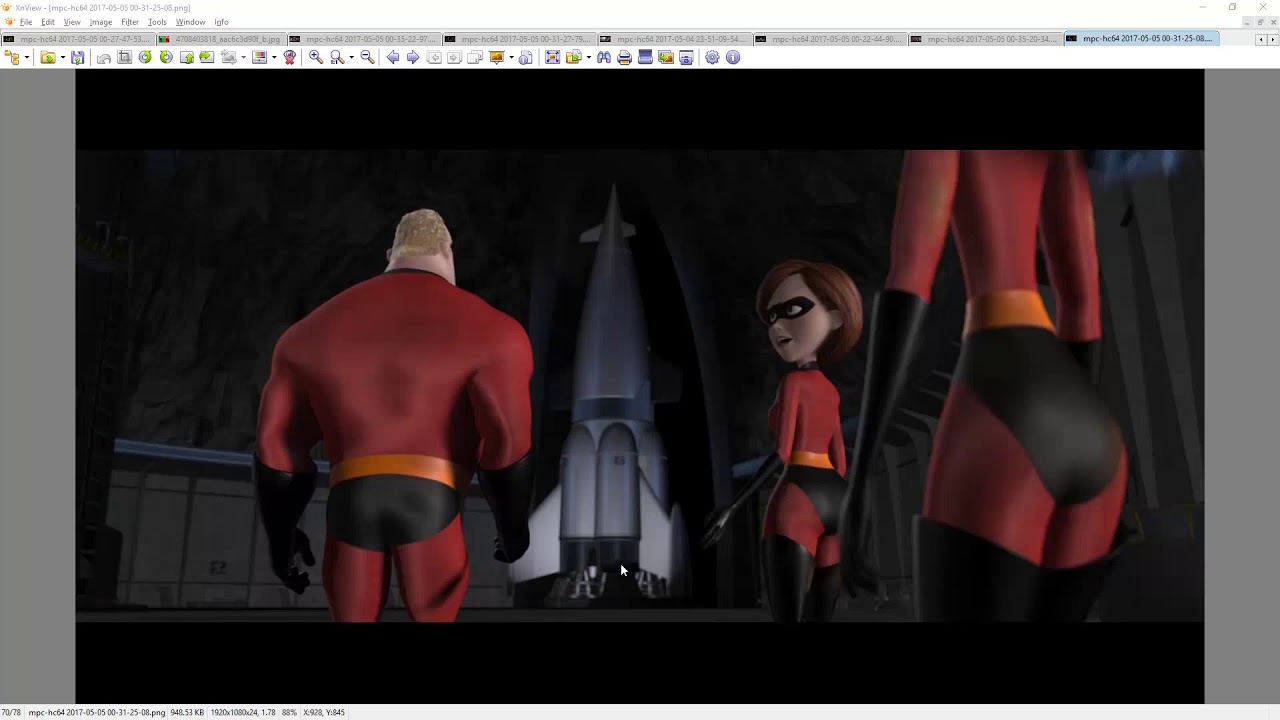The width and height of the screenshot is (1280, 720).
Task: Open the File menu
Action: [26, 22]
